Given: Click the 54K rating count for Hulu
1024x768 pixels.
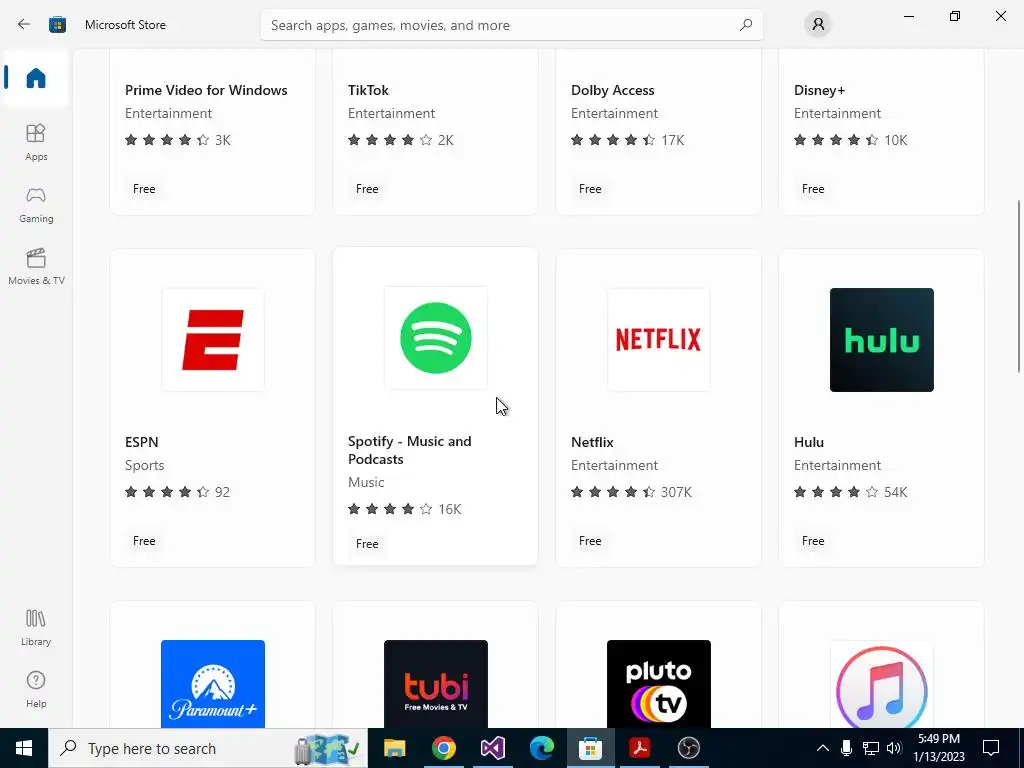Looking at the screenshot, I should (x=896, y=492).
